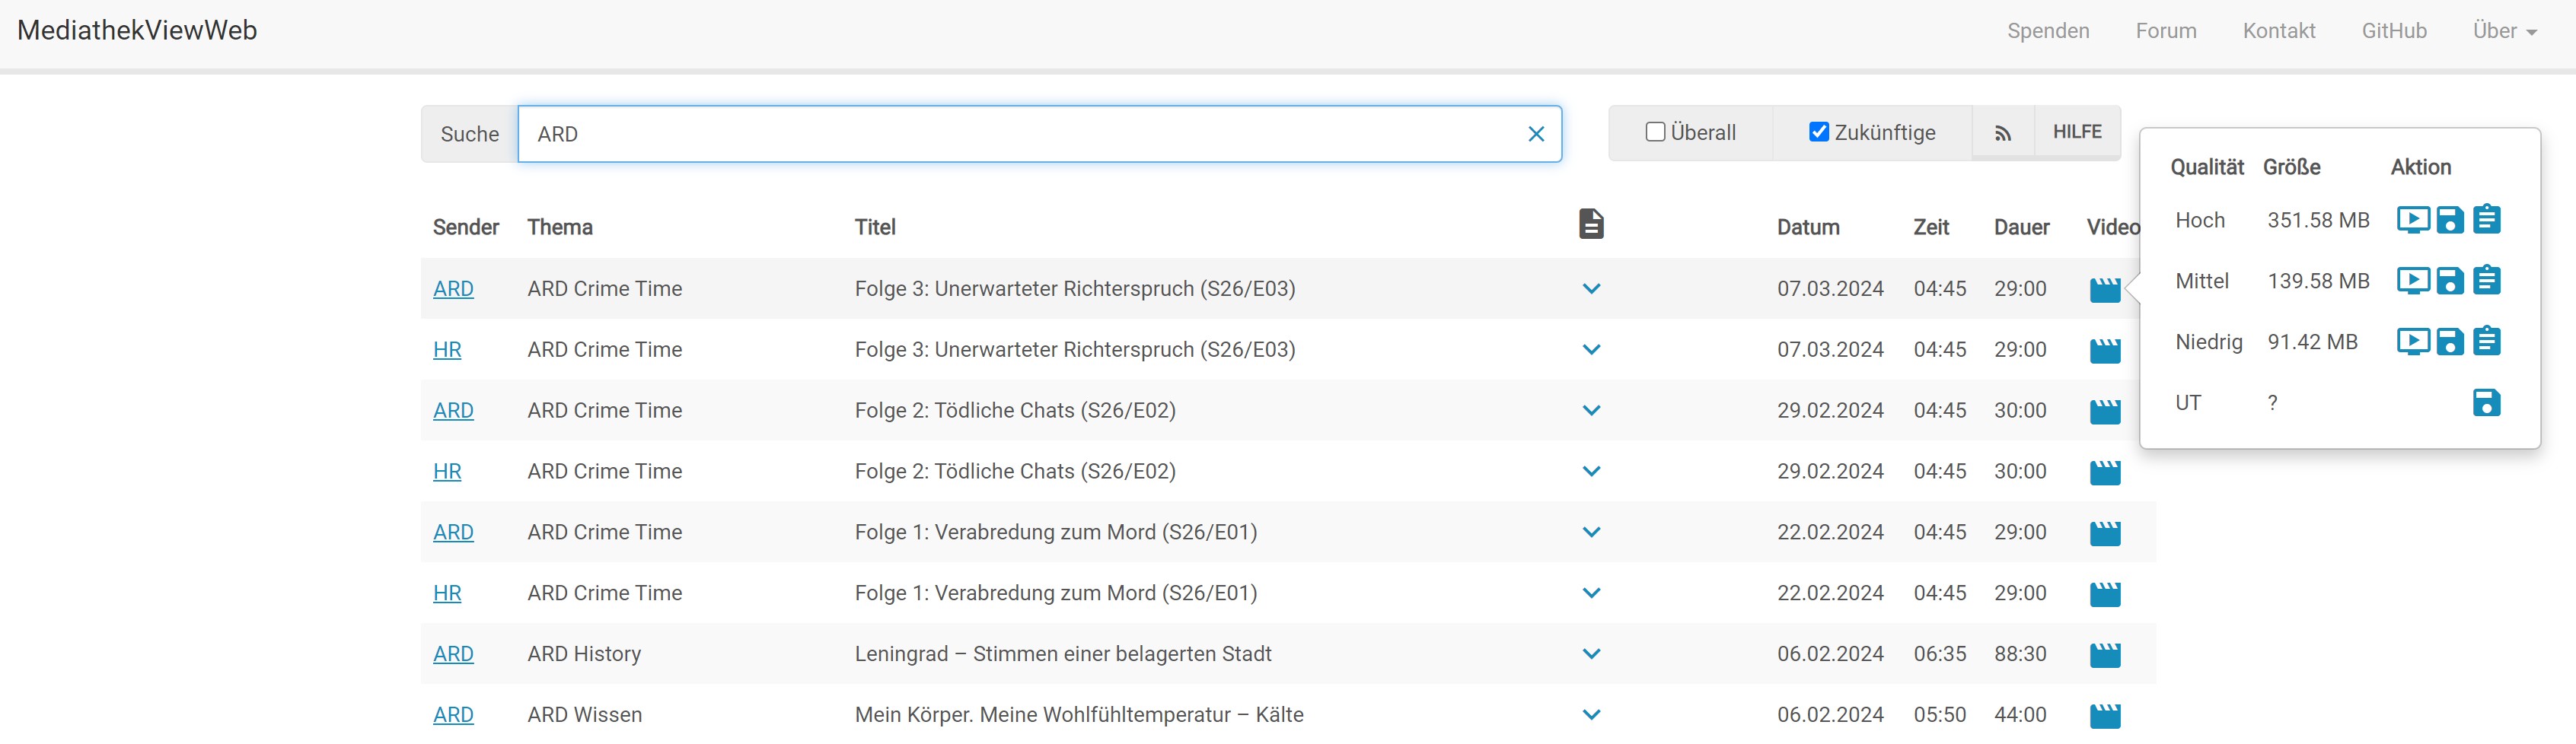Uncheck the Zukünftige checkbox
The height and width of the screenshot is (744, 2576).
coord(1819,132)
